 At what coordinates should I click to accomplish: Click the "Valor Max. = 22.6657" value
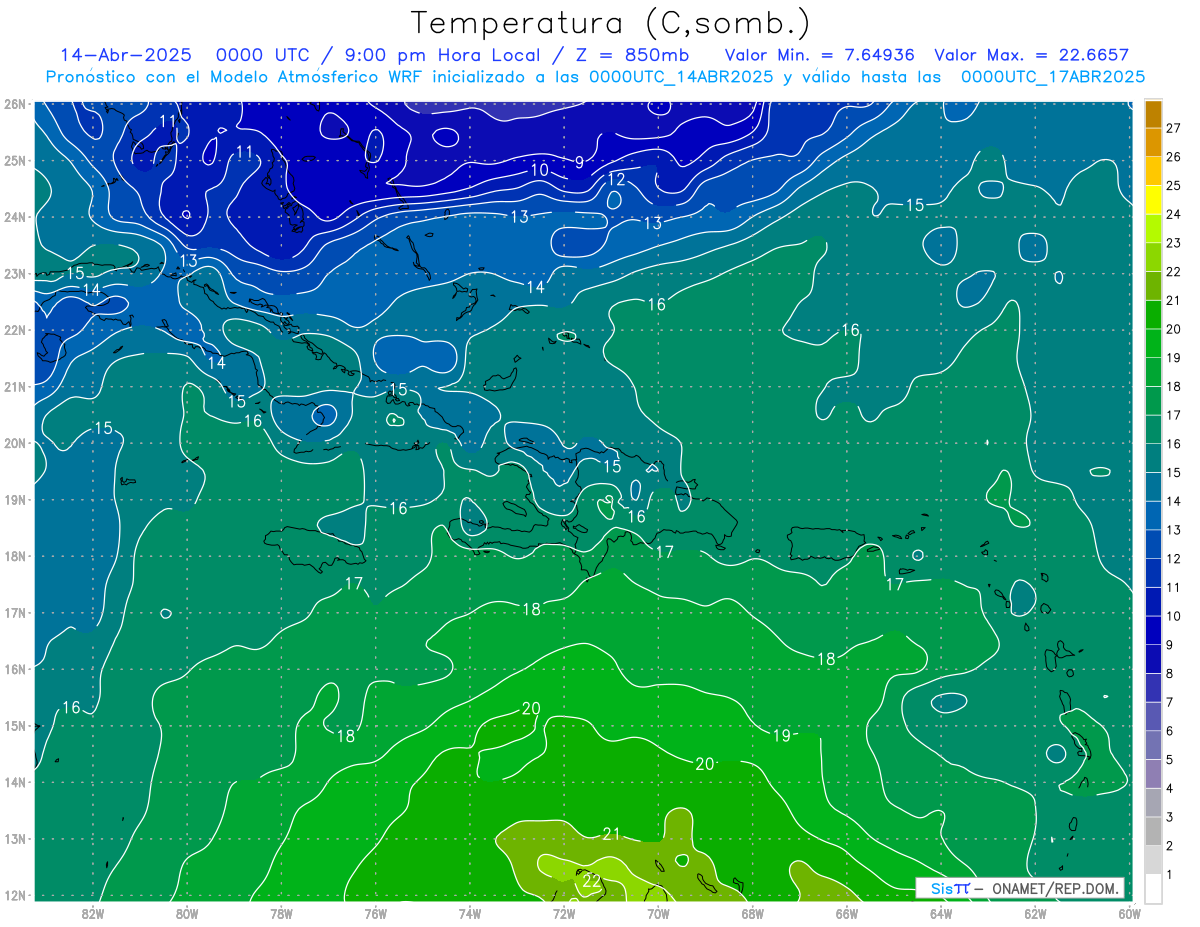click(1031, 55)
